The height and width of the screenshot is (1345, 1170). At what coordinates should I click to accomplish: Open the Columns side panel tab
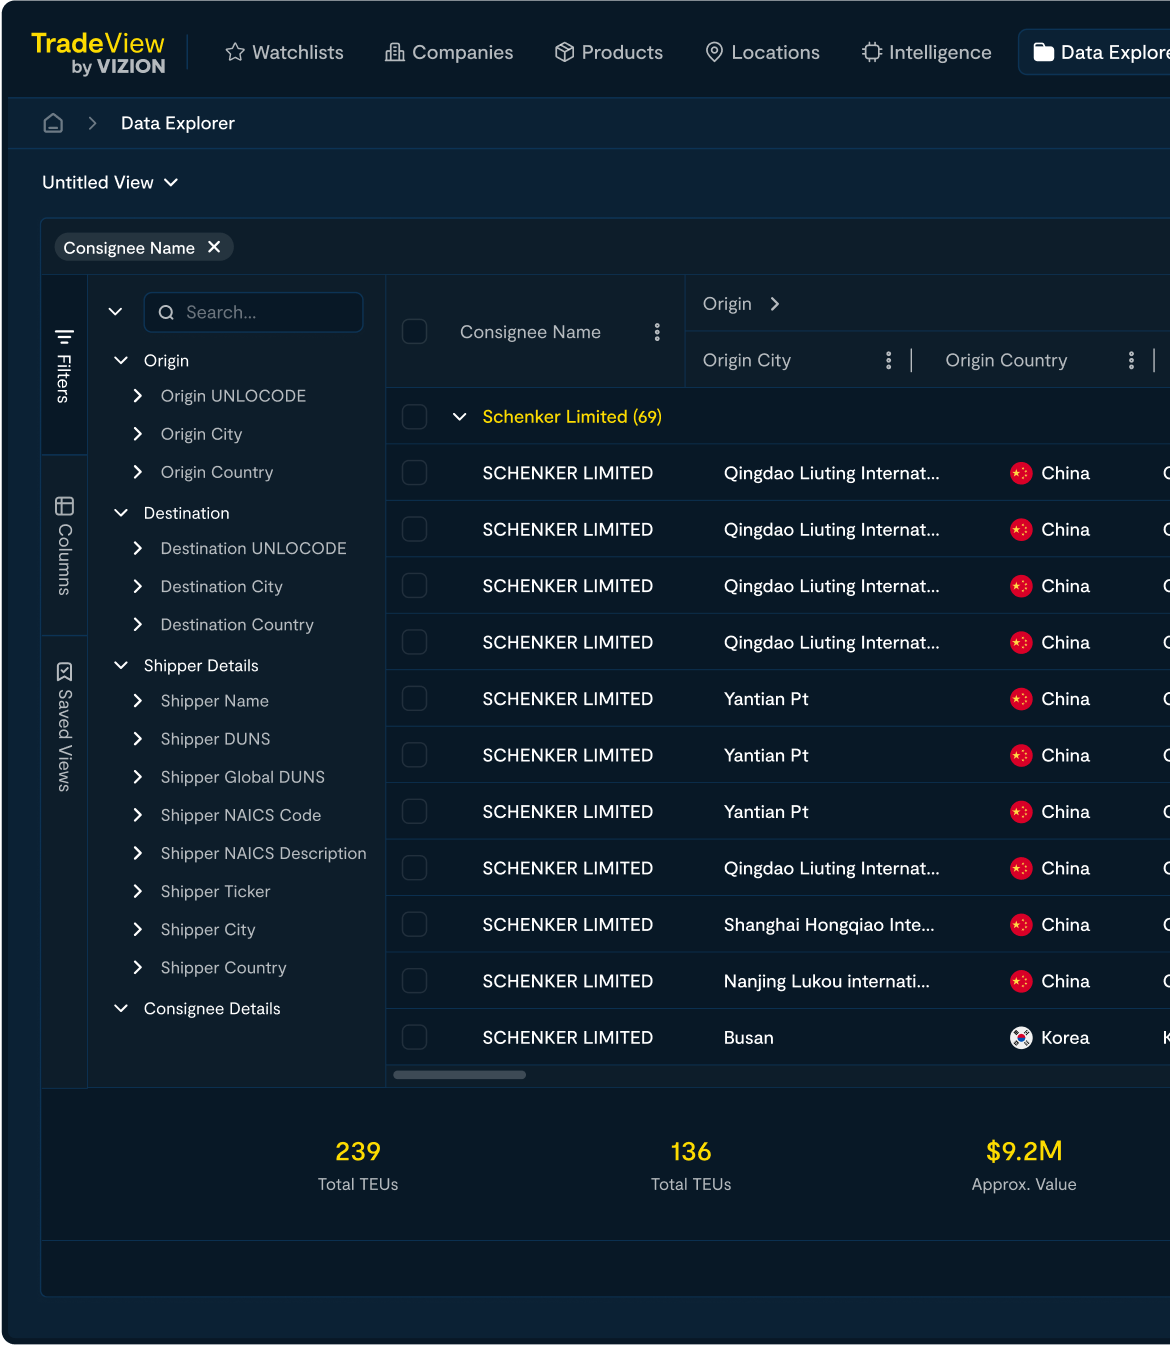[64, 545]
